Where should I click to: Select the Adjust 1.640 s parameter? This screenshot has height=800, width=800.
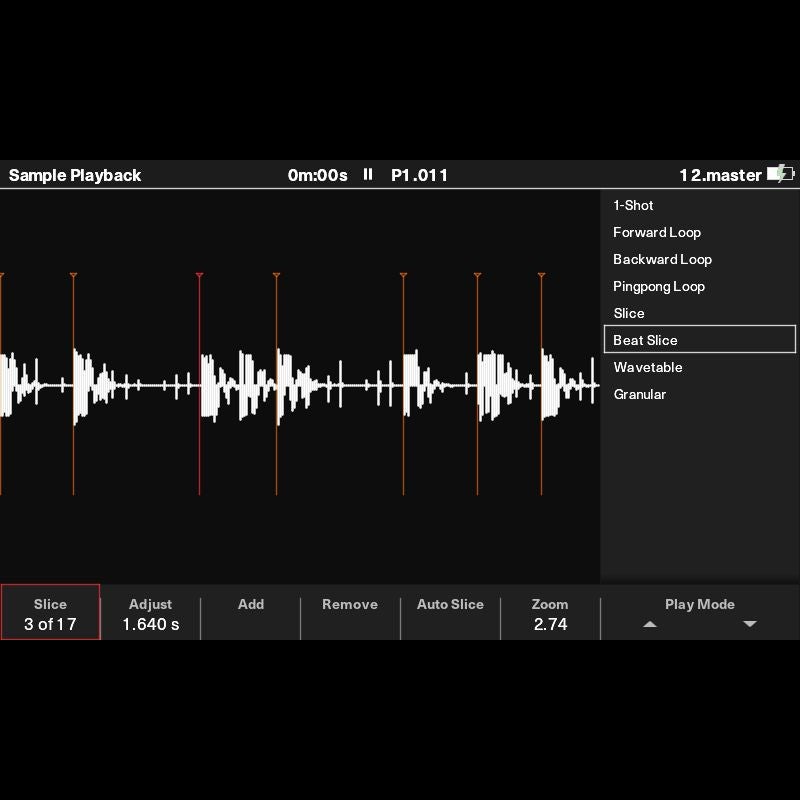(150, 612)
